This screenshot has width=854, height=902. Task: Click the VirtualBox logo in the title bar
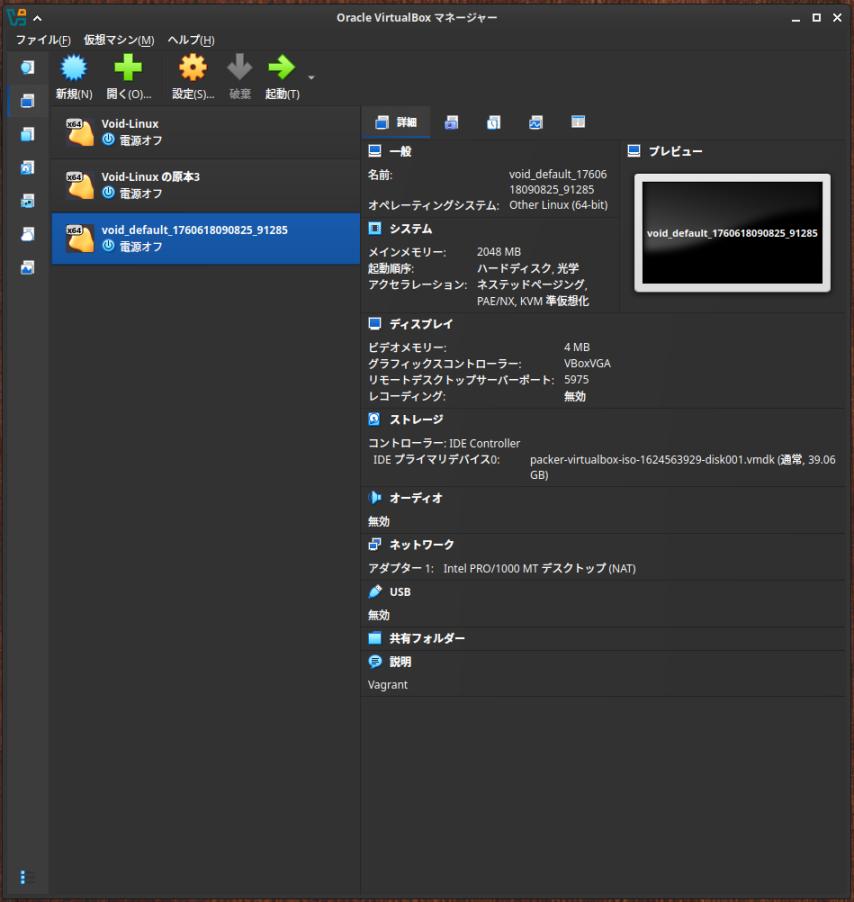(x=17, y=17)
